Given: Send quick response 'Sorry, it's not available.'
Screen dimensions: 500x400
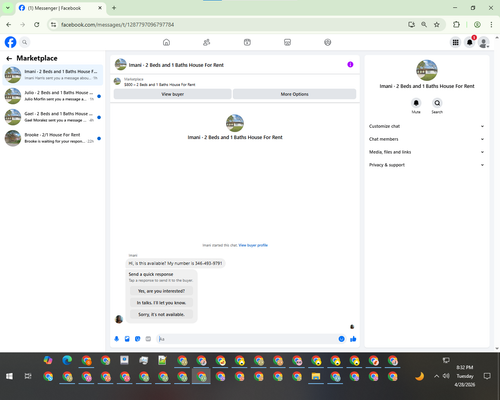Looking at the screenshot, I should (161, 314).
